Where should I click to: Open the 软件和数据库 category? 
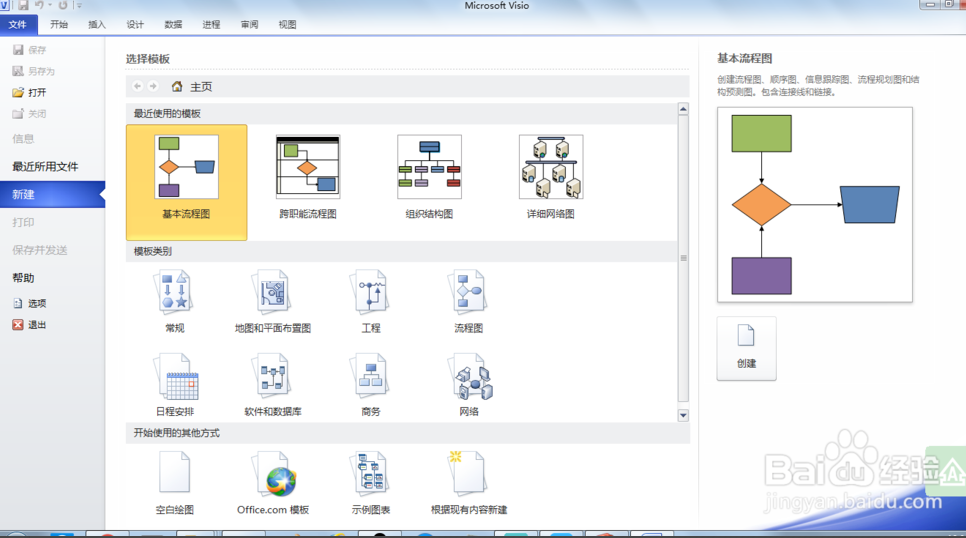(273, 385)
